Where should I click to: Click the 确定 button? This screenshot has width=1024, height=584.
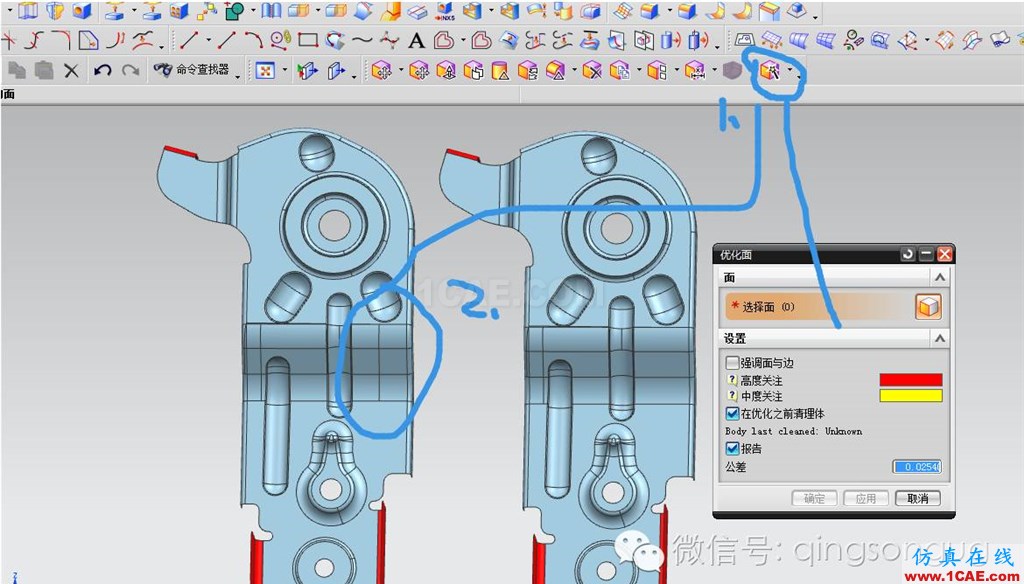click(x=814, y=498)
